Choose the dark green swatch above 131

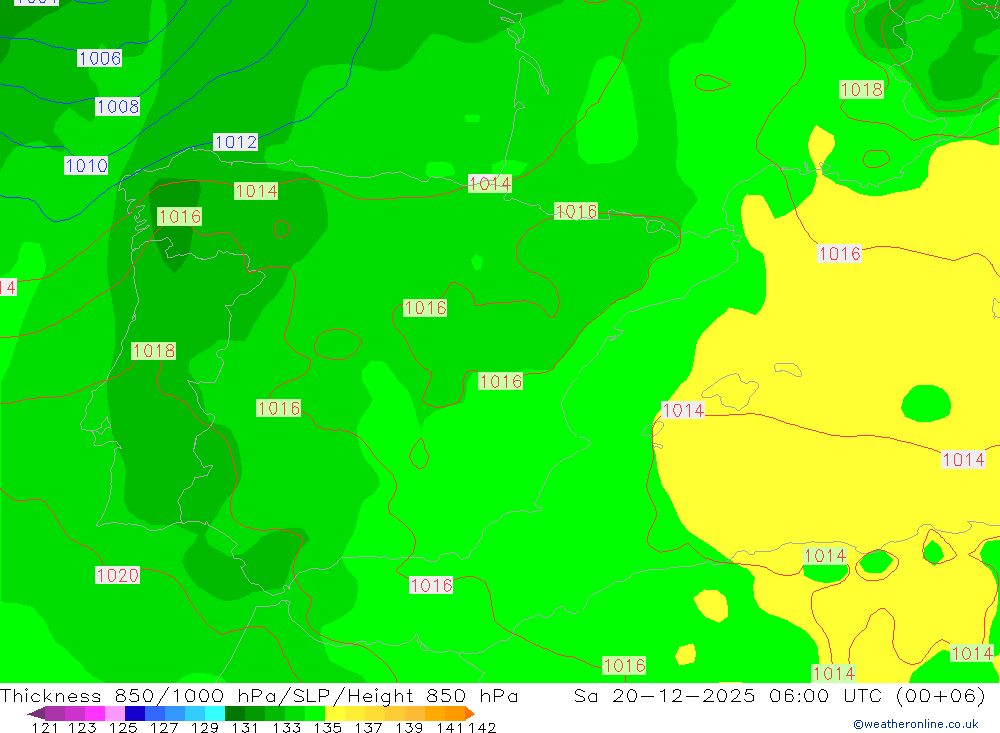[235, 713]
